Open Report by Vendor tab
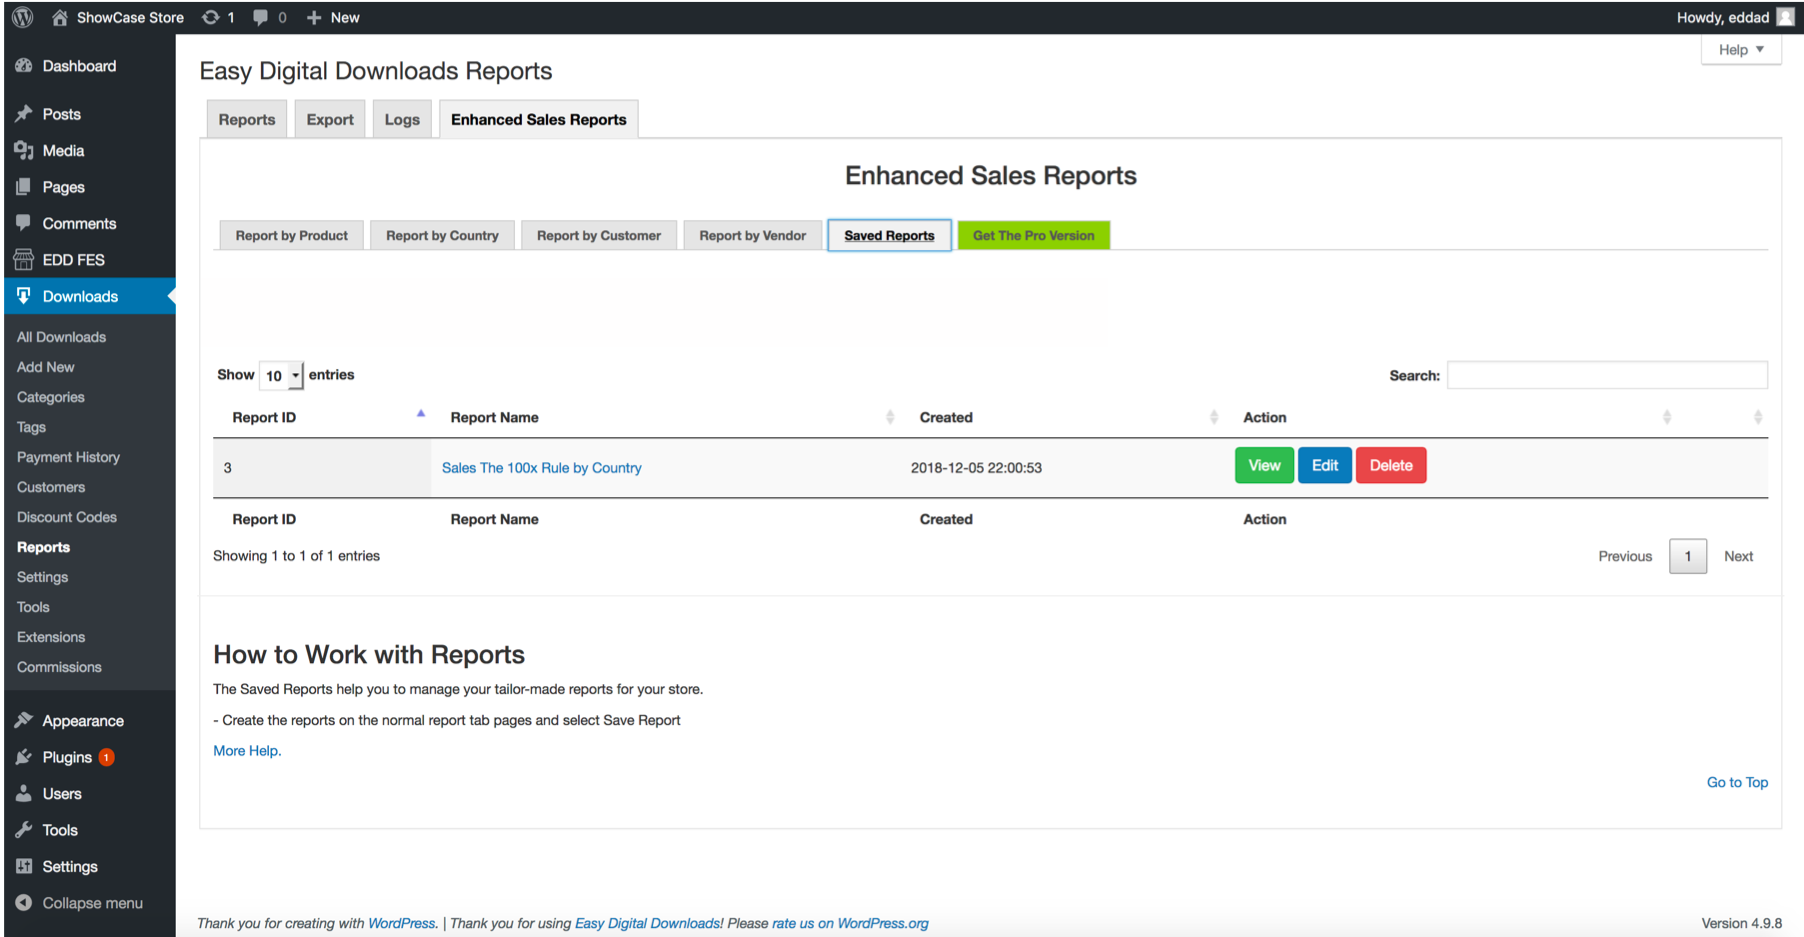 [x=753, y=236]
